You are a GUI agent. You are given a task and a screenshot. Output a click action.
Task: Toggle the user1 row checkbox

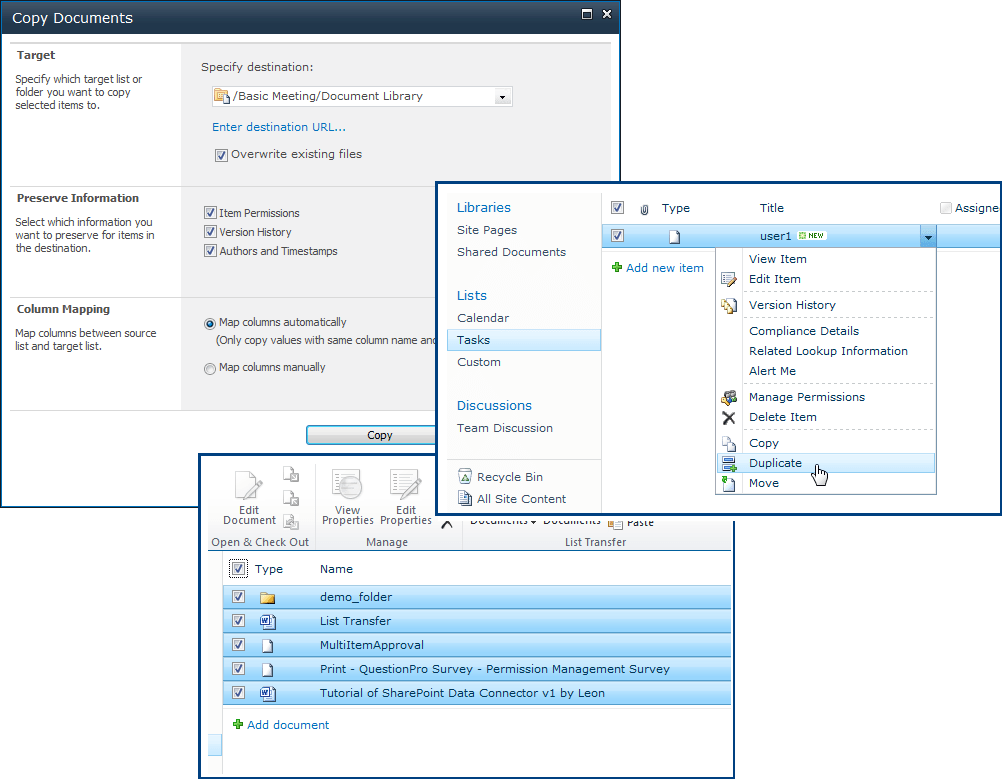point(617,235)
